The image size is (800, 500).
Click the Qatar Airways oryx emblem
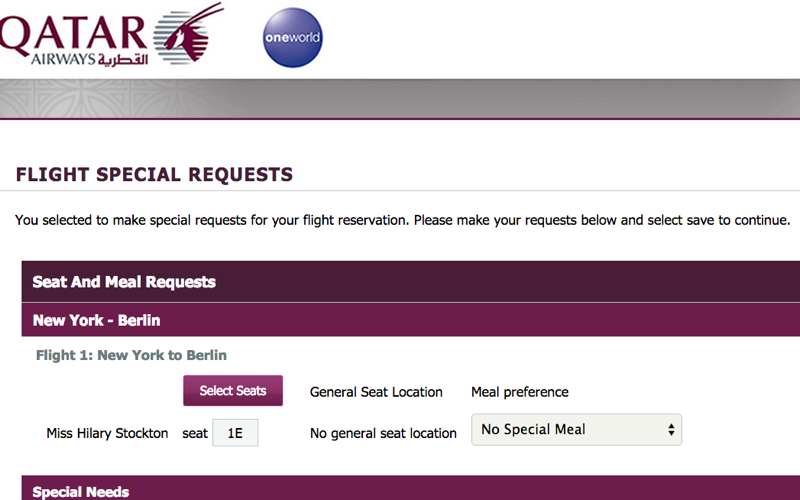[188, 34]
